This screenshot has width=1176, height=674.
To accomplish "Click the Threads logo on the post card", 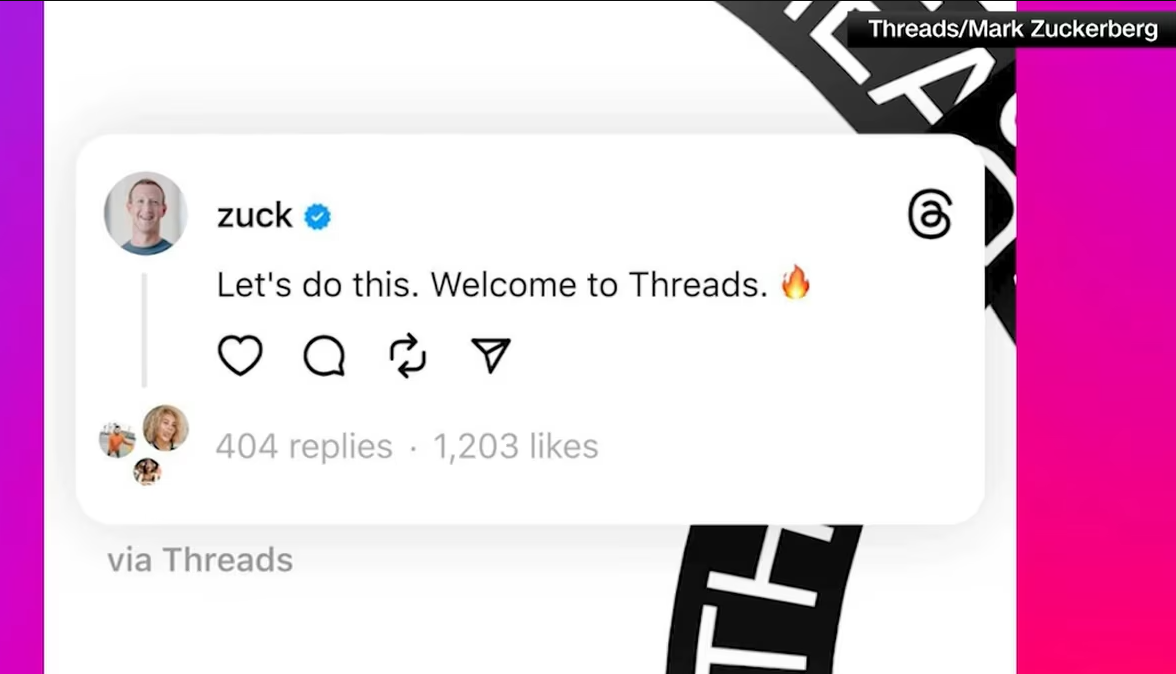I will pos(930,215).
